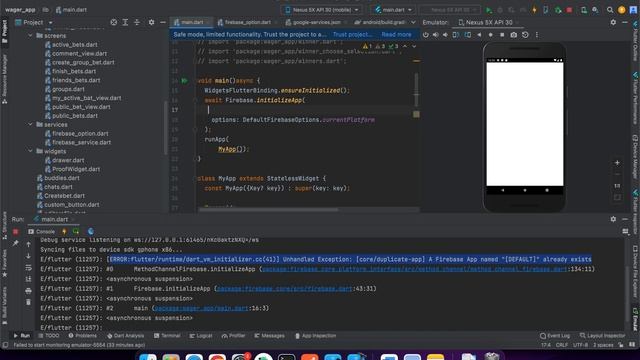Click the emulator volume up icon
The width and height of the screenshot is (640, 360).
[x=436, y=35]
